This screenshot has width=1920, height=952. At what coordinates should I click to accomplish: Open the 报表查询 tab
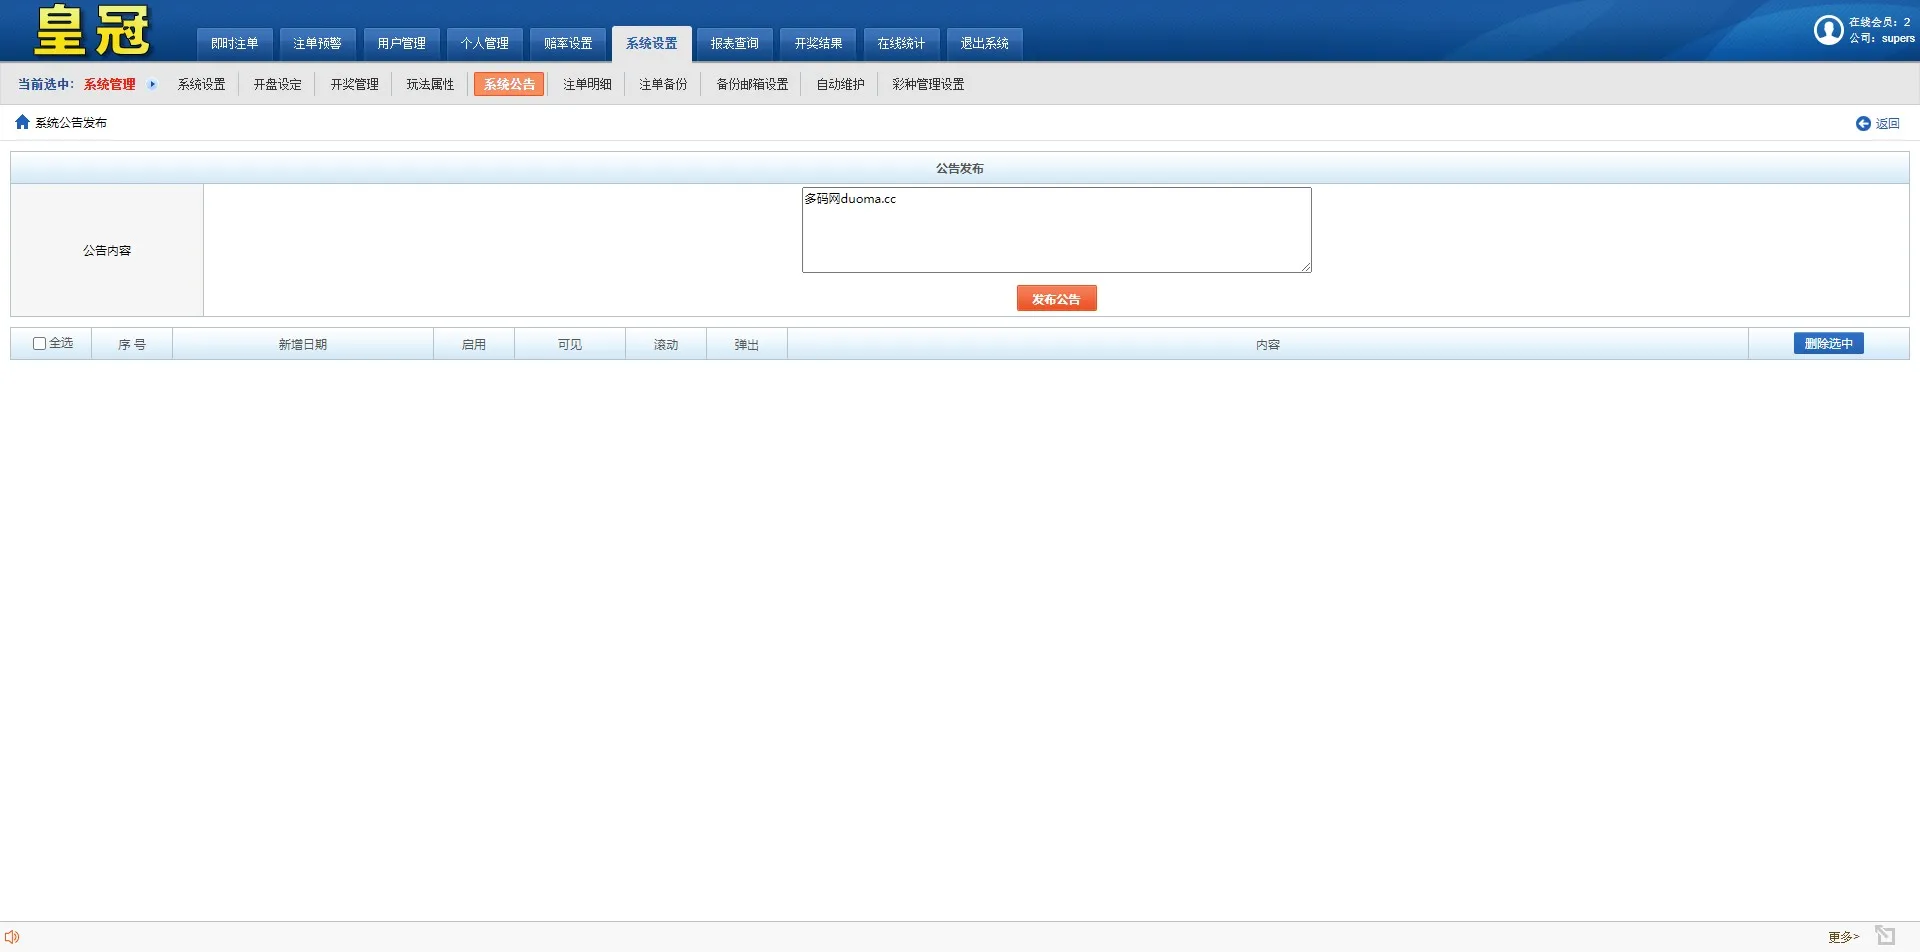click(734, 43)
